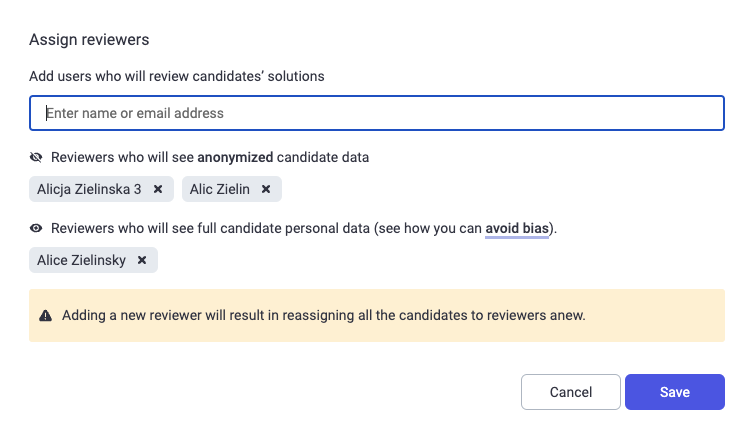Click the reassigning candidates warning message text

tap(324, 316)
